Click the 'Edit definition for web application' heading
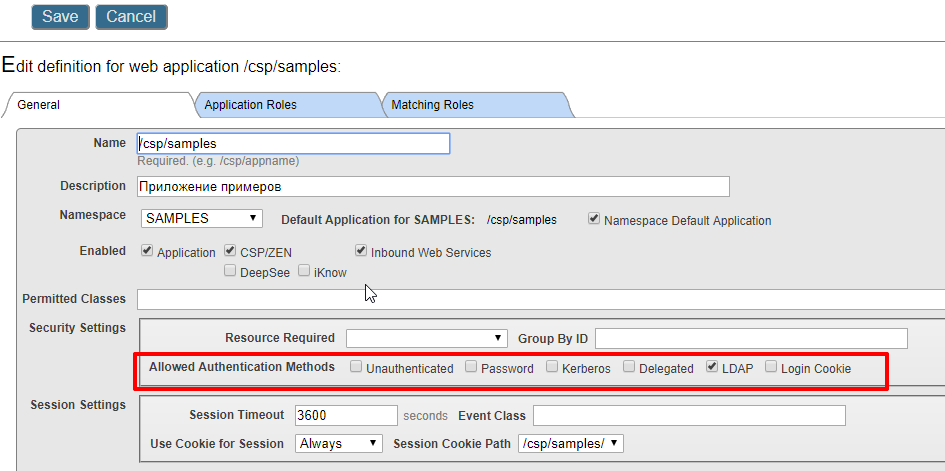Viewport: 945px width, 471px height. pyautogui.click(x=171, y=66)
